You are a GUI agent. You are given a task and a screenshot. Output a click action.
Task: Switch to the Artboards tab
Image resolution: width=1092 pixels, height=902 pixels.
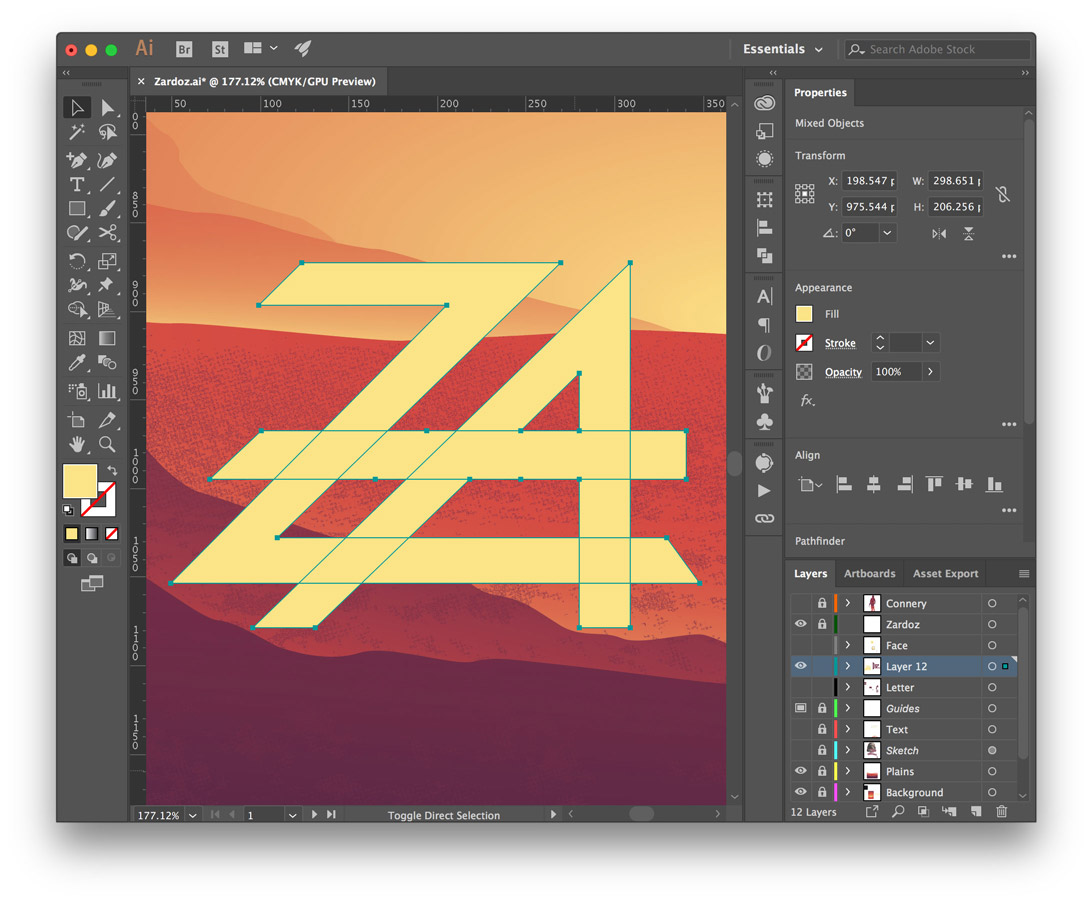click(869, 573)
